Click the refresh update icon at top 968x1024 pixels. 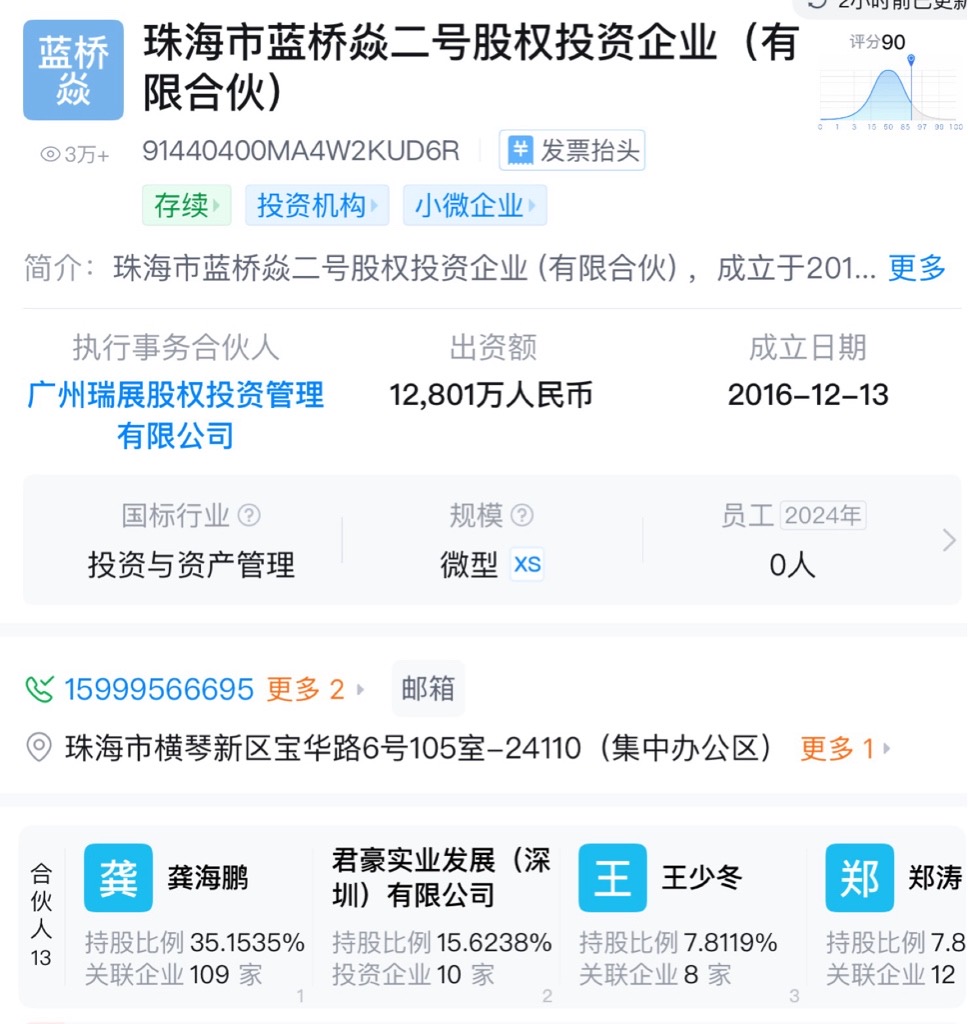click(x=817, y=3)
